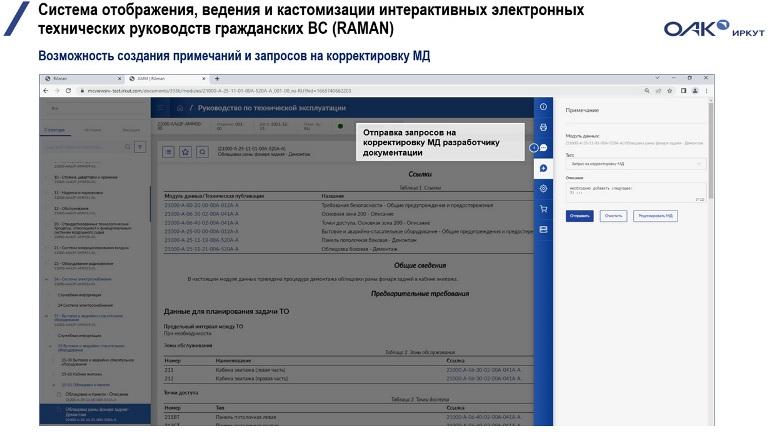The width and height of the screenshot is (768, 432).
Task: Click the Очистить button
Action: [613, 216]
